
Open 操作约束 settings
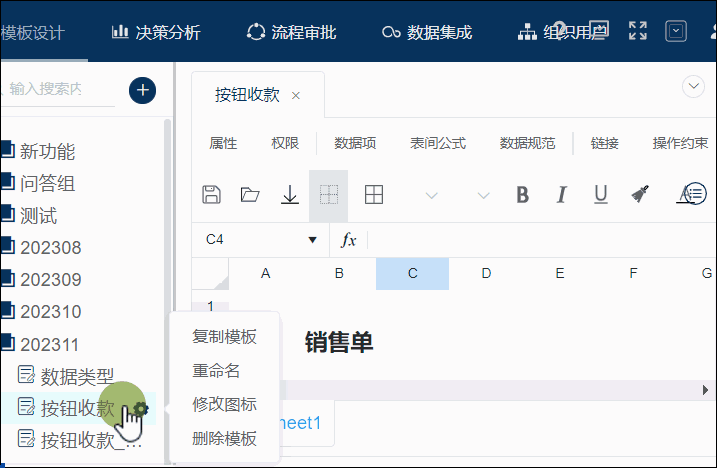(680, 143)
